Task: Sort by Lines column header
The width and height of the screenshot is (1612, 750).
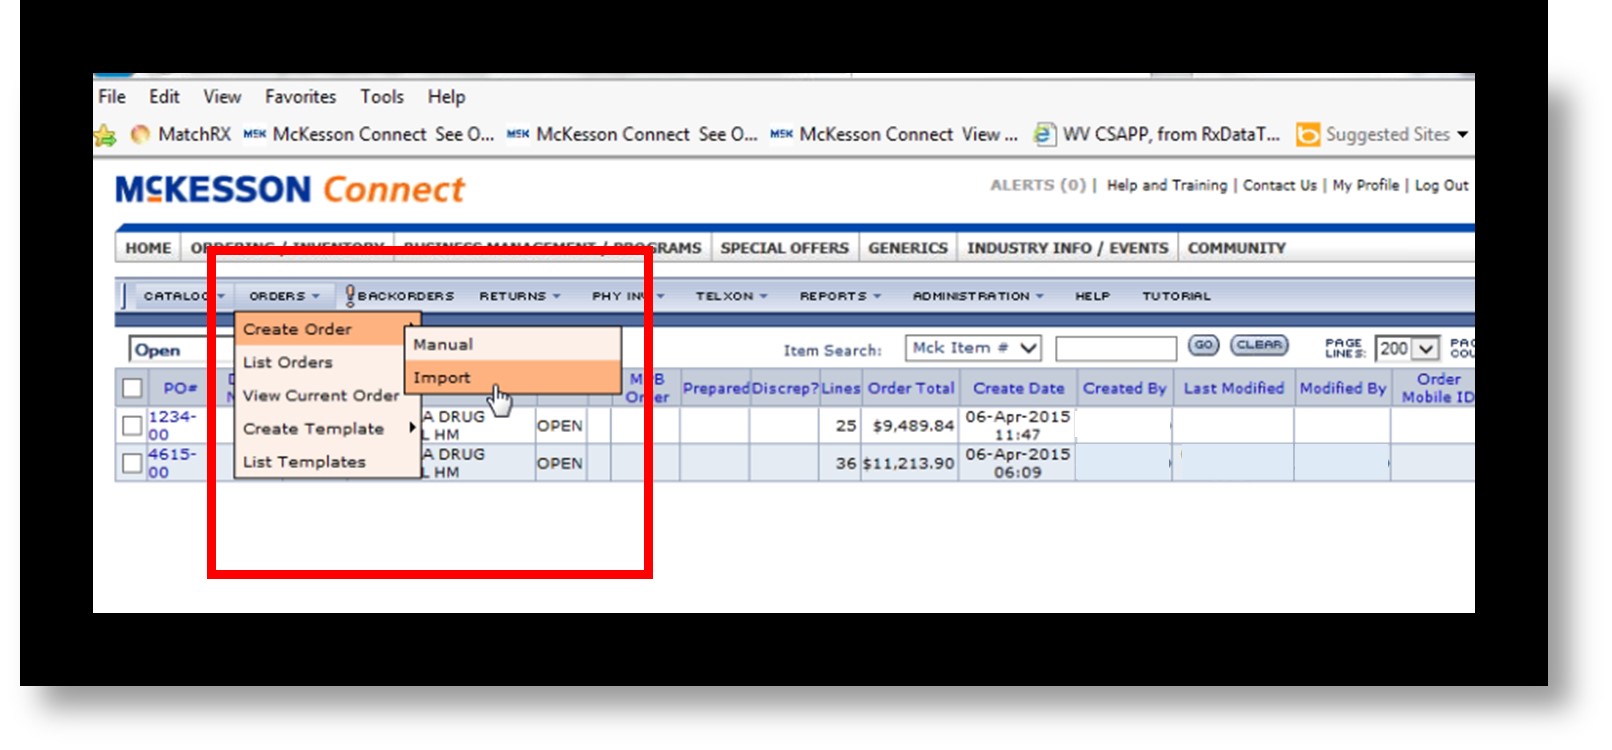Action: (x=841, y=388)
